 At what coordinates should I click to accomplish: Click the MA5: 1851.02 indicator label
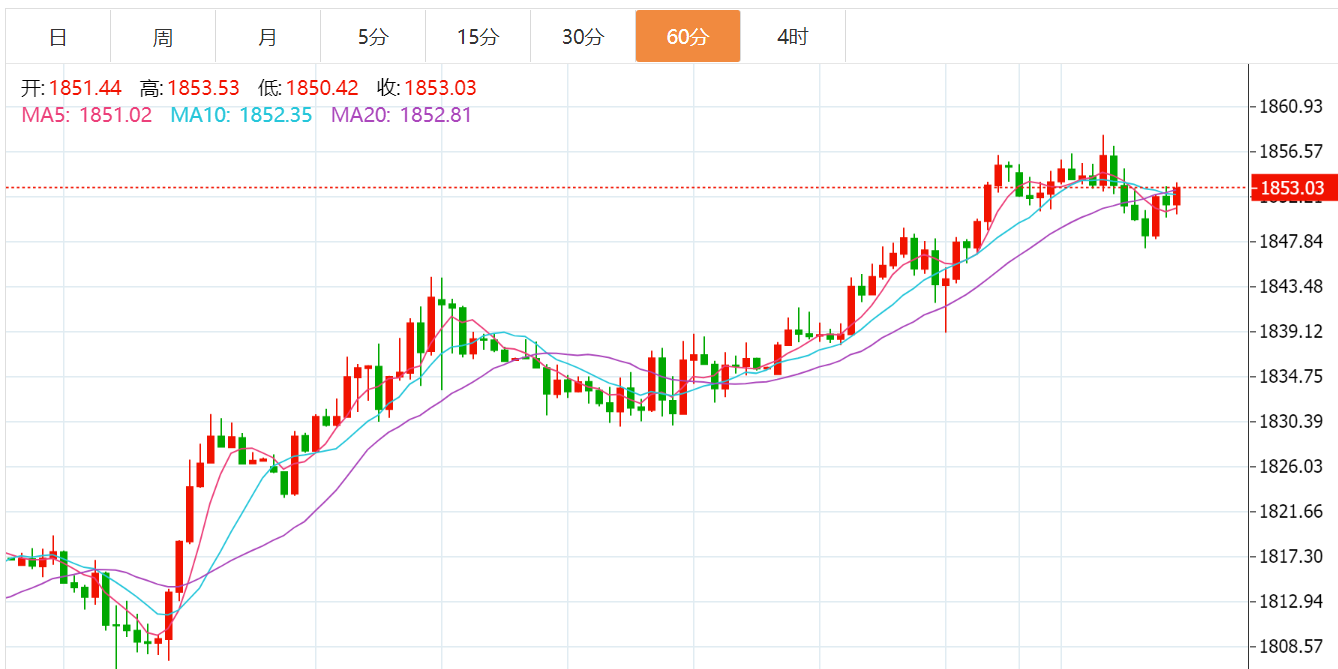(87, 115)
